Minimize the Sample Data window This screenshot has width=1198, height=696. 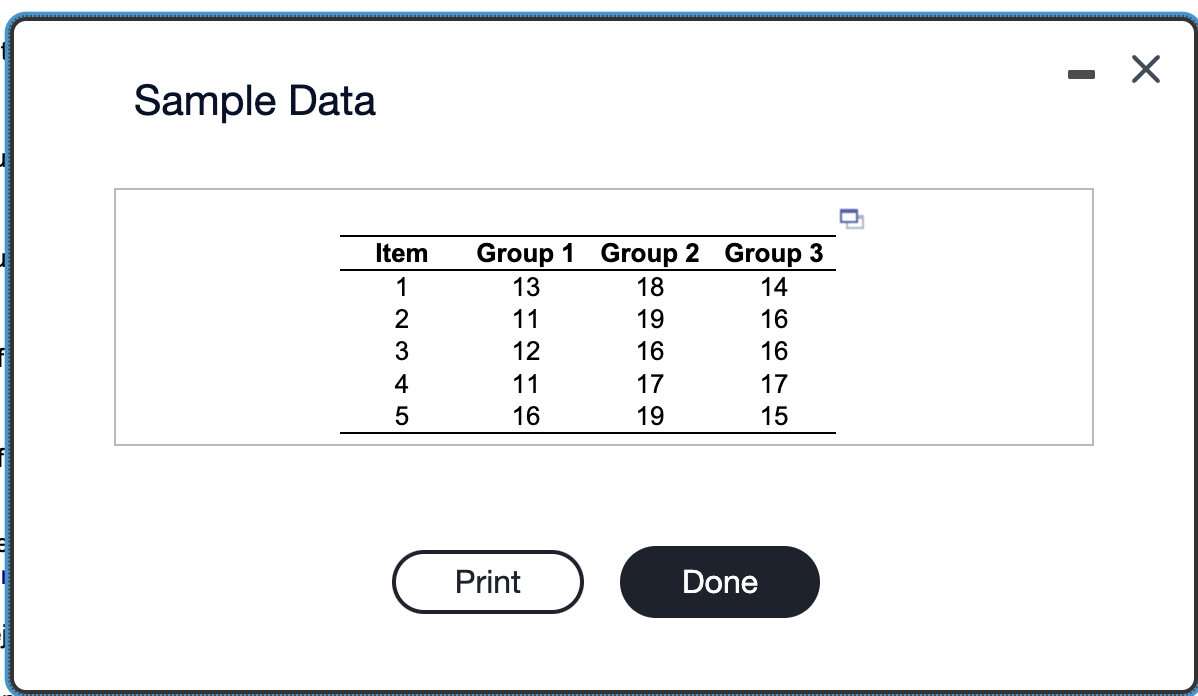click(1081, 73)
